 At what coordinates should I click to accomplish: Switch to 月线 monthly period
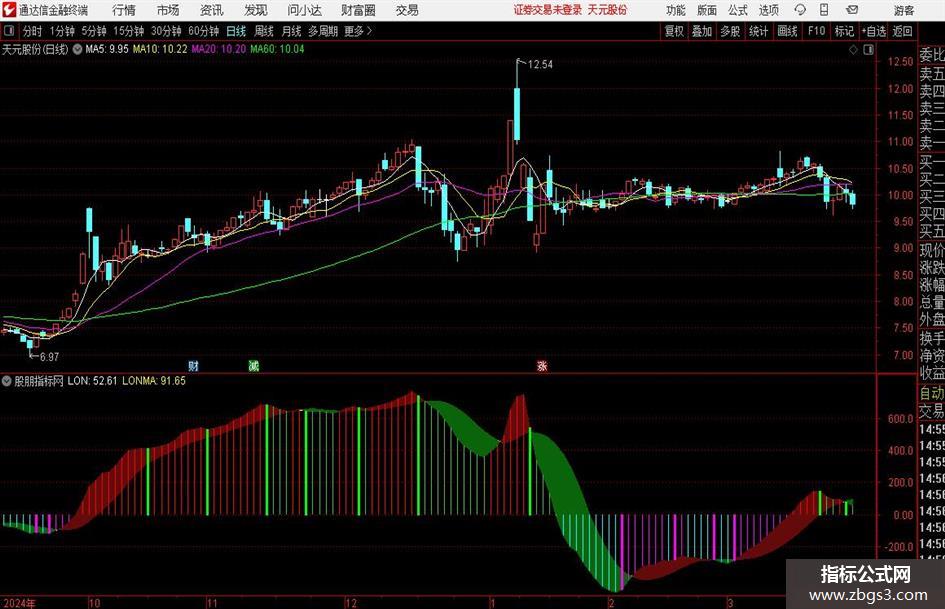[x=292, y=31]
